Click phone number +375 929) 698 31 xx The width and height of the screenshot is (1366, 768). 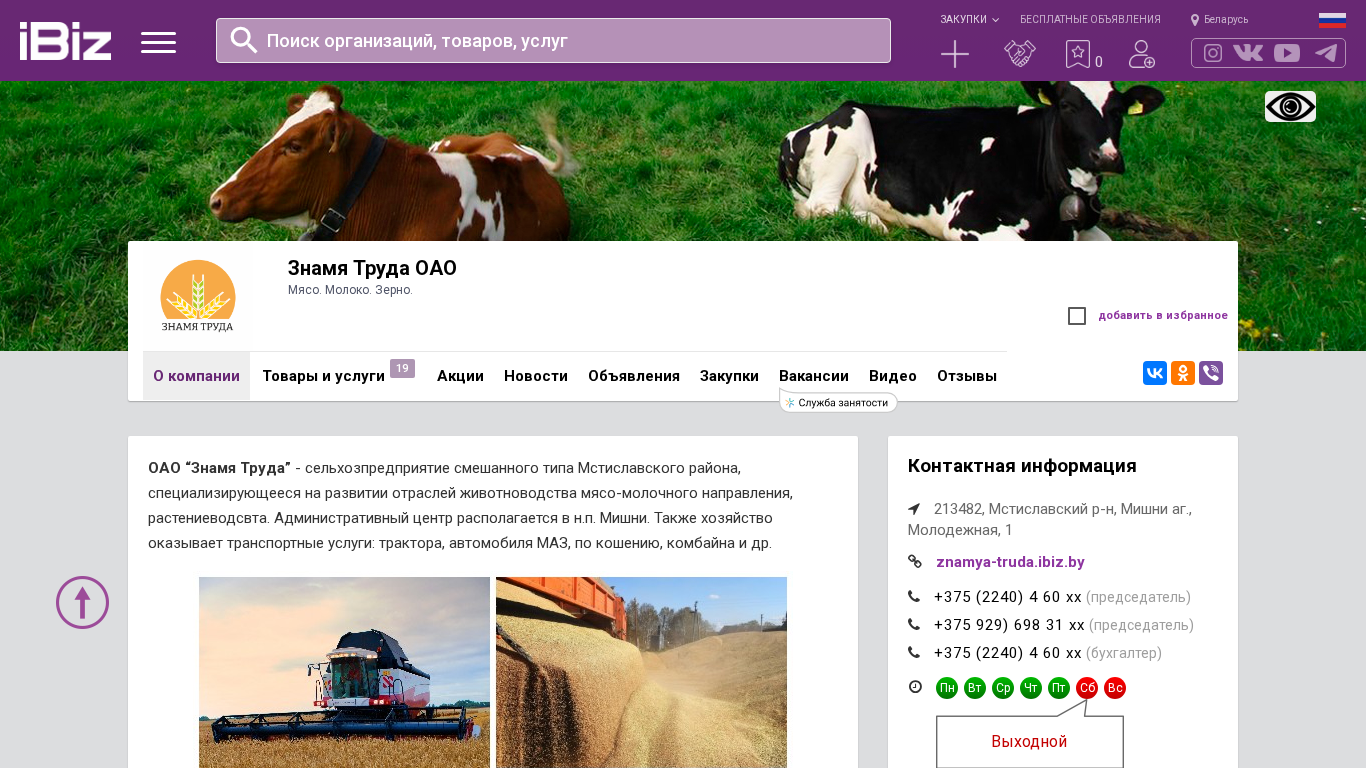pos(1009,625)
